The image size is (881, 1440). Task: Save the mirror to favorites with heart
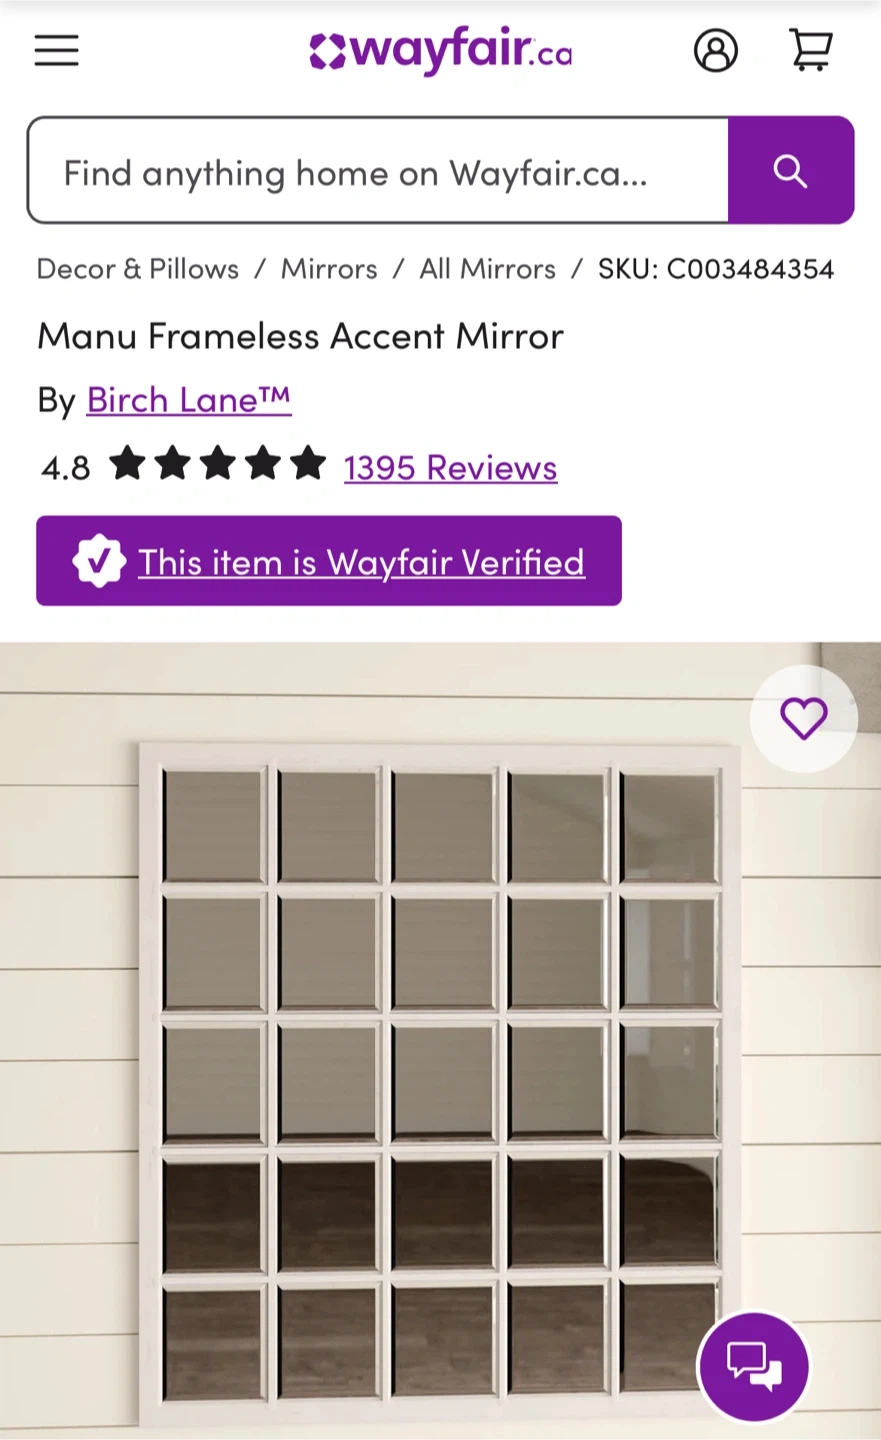(804, 718)
